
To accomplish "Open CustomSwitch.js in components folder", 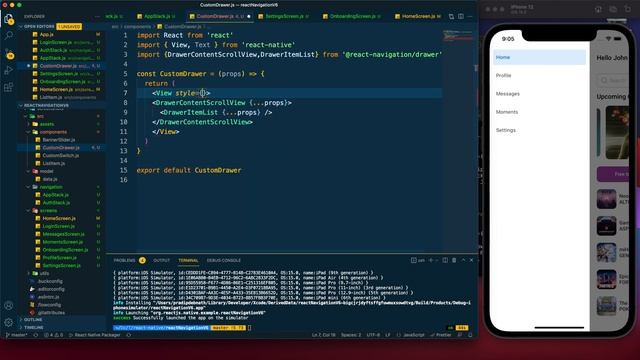I will click(x=61, y=156).
